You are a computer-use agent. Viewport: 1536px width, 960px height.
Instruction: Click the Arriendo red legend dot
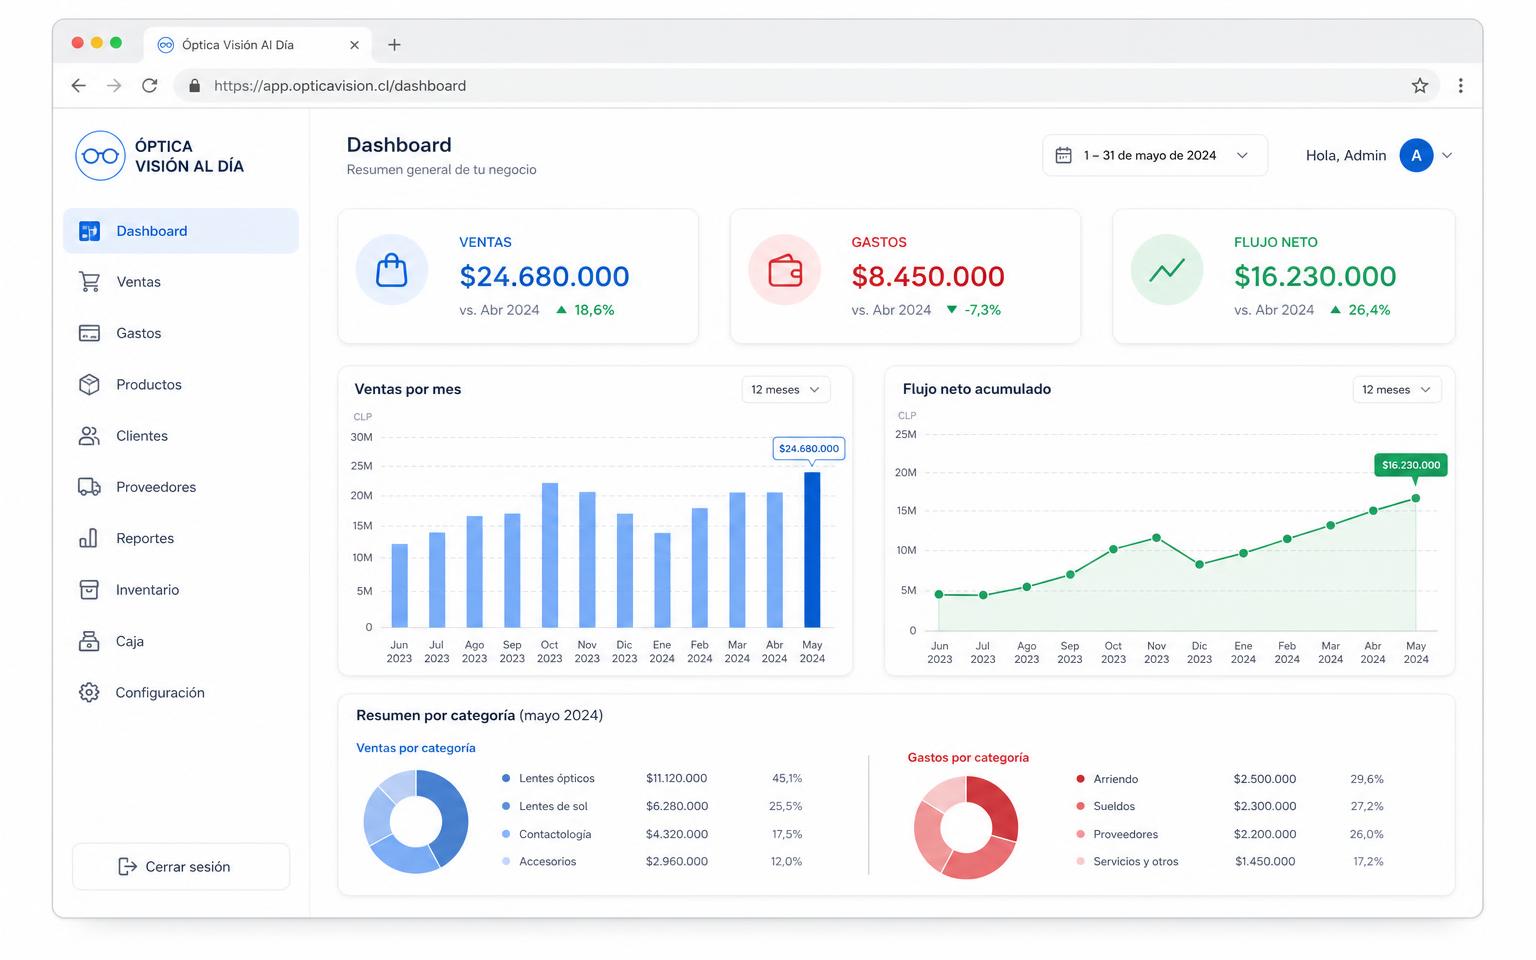point(1080,779)
